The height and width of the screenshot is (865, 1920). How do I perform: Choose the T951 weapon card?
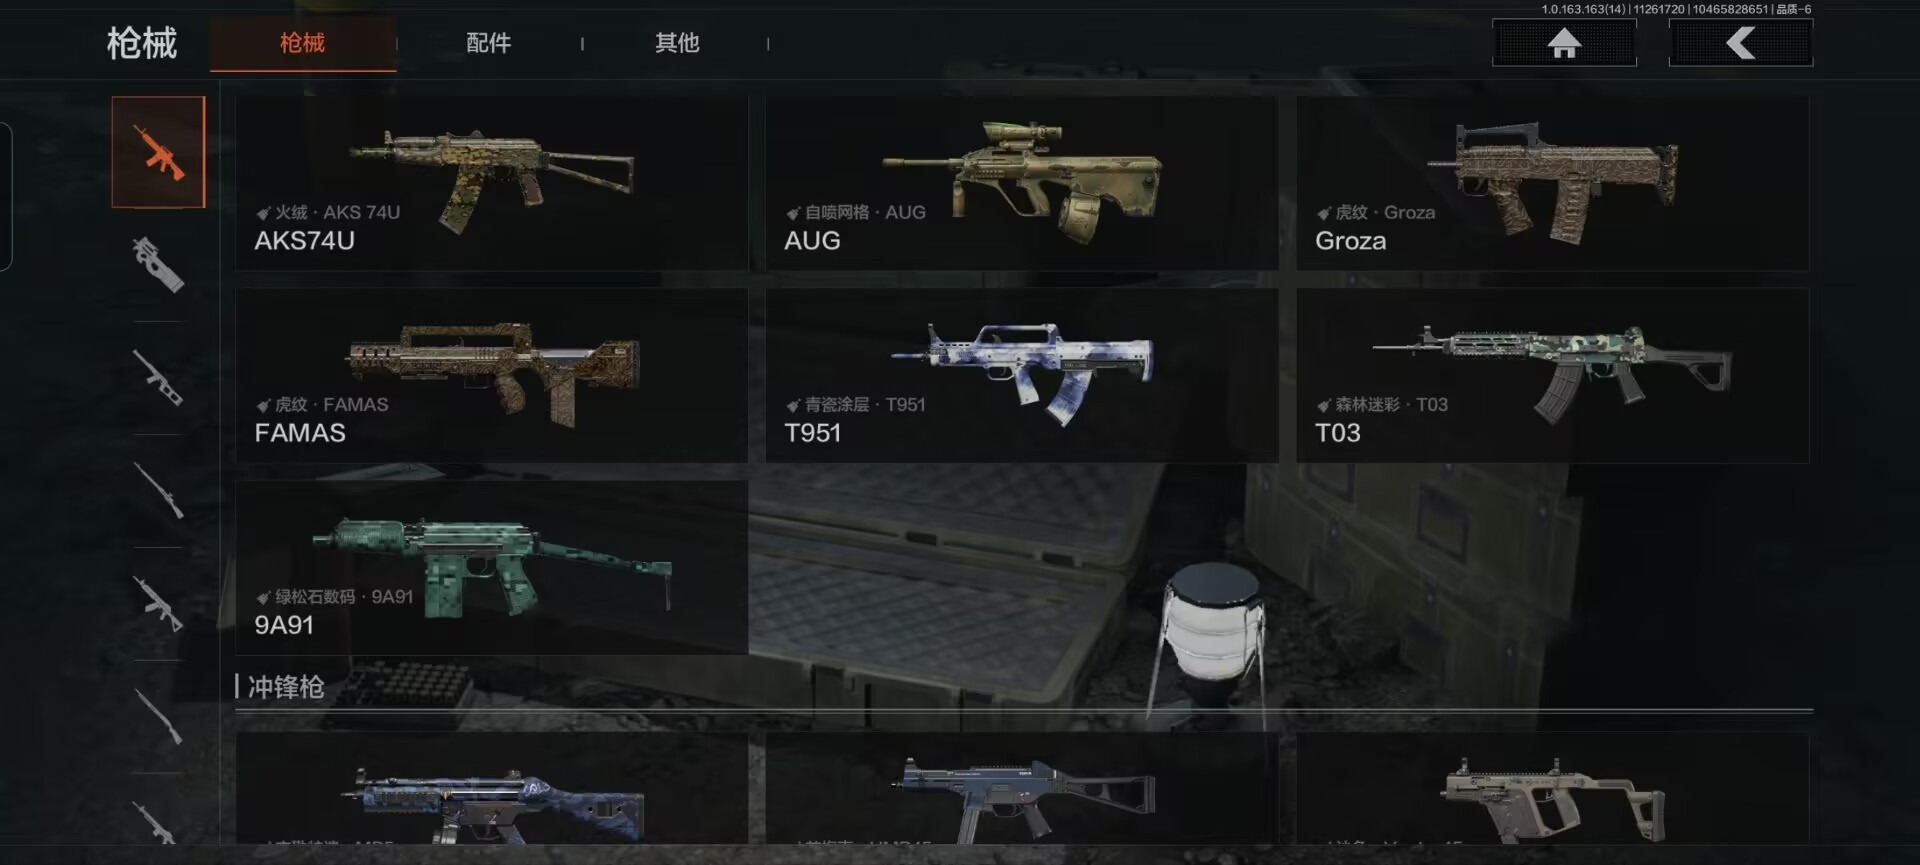(x=1021, y=375)
